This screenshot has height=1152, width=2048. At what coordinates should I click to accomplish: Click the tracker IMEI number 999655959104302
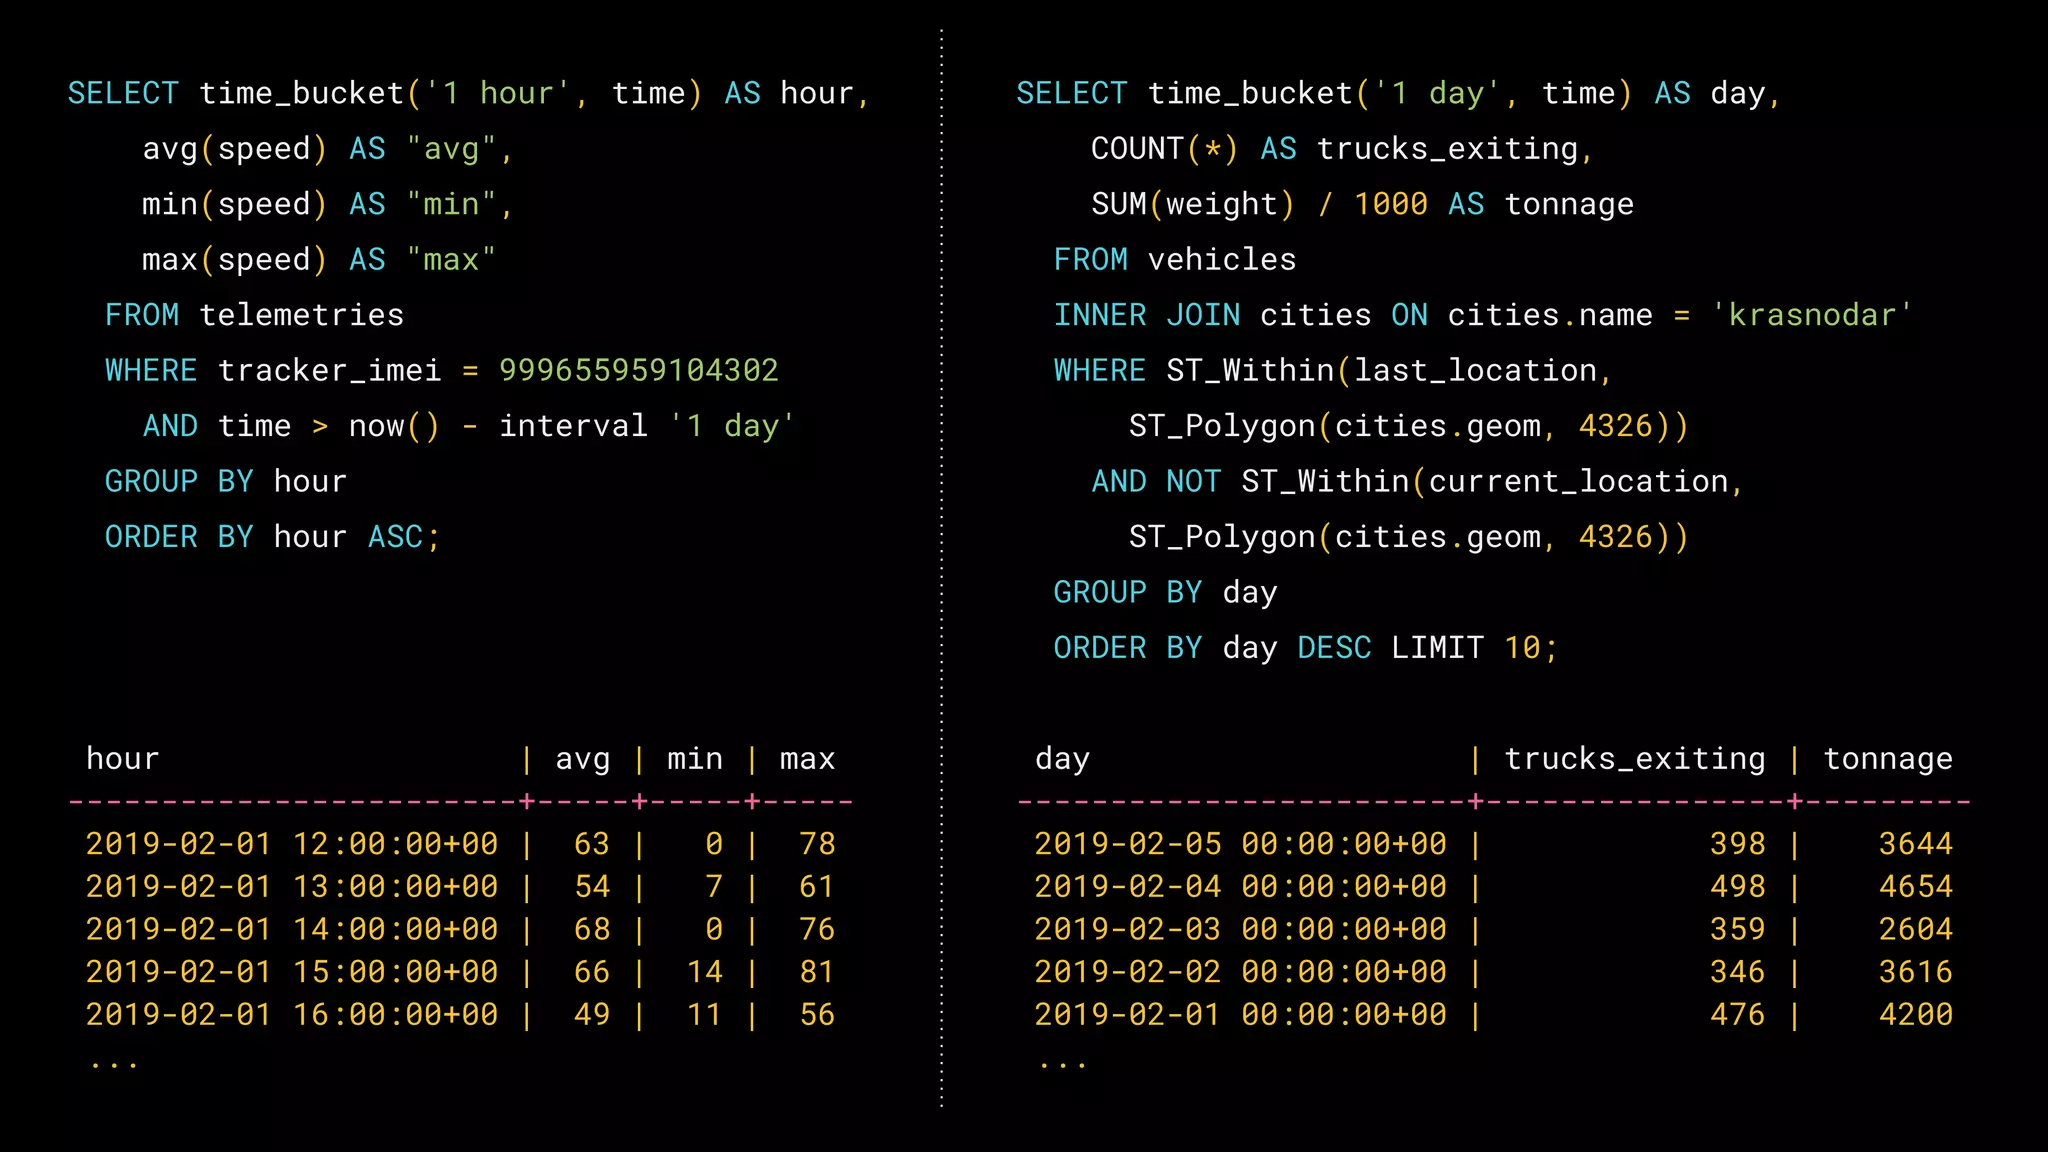pos(638,371)
